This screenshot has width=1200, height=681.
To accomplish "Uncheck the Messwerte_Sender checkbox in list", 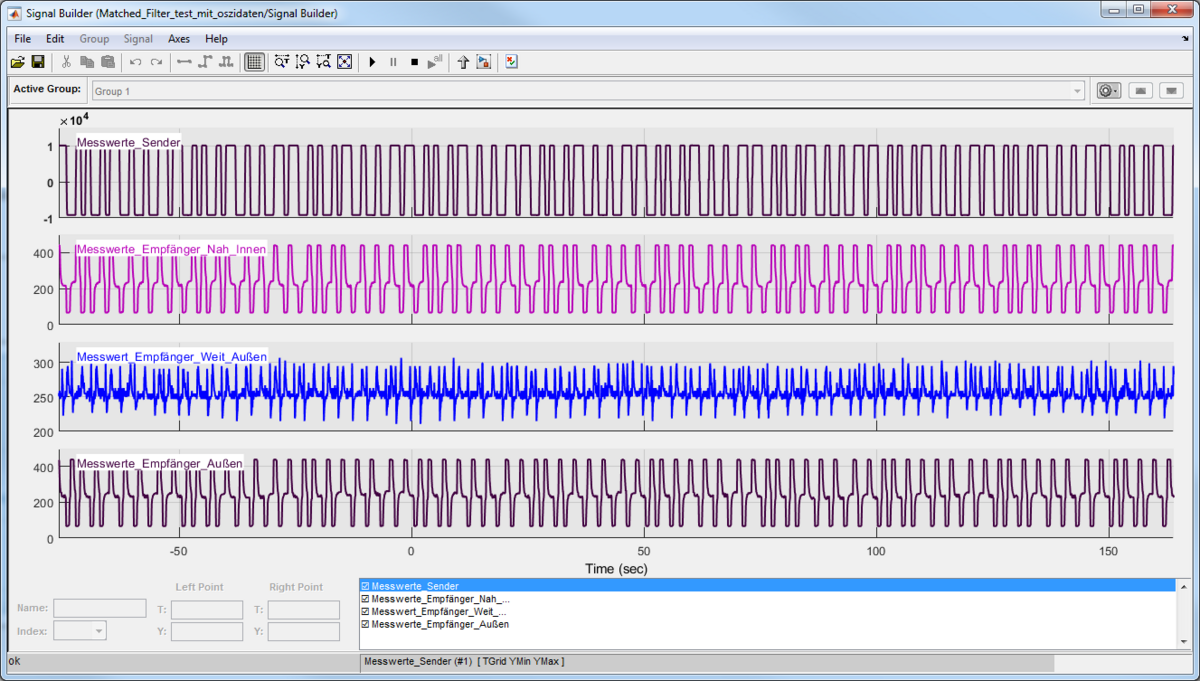I will pyautogui.click(x=366, y=586).
